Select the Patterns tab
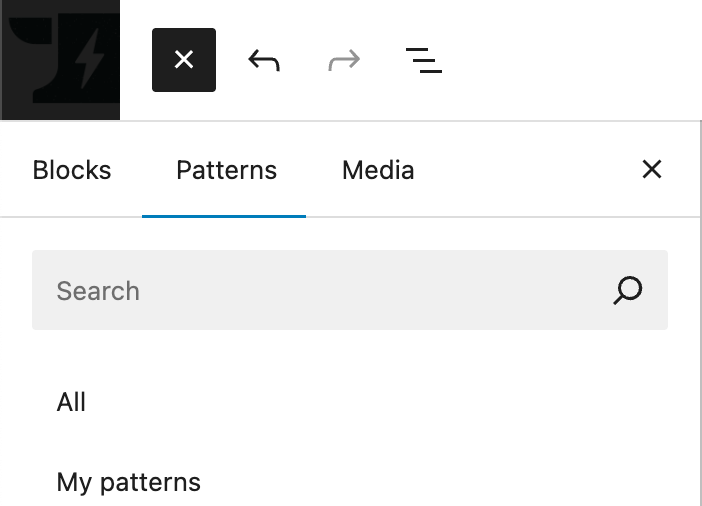Image resolution: width=702 pixels, height=506 pixels. point(226,170)
